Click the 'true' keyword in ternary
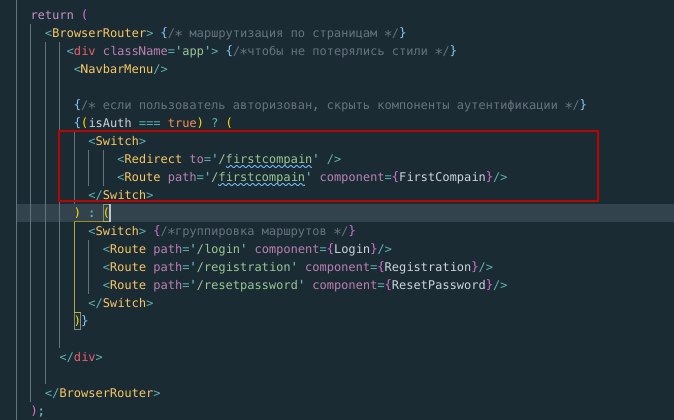 182,123
